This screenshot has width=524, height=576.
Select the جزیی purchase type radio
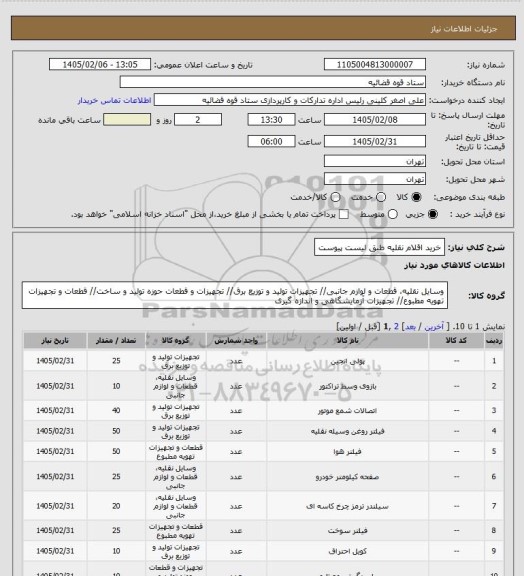point(433,214)
